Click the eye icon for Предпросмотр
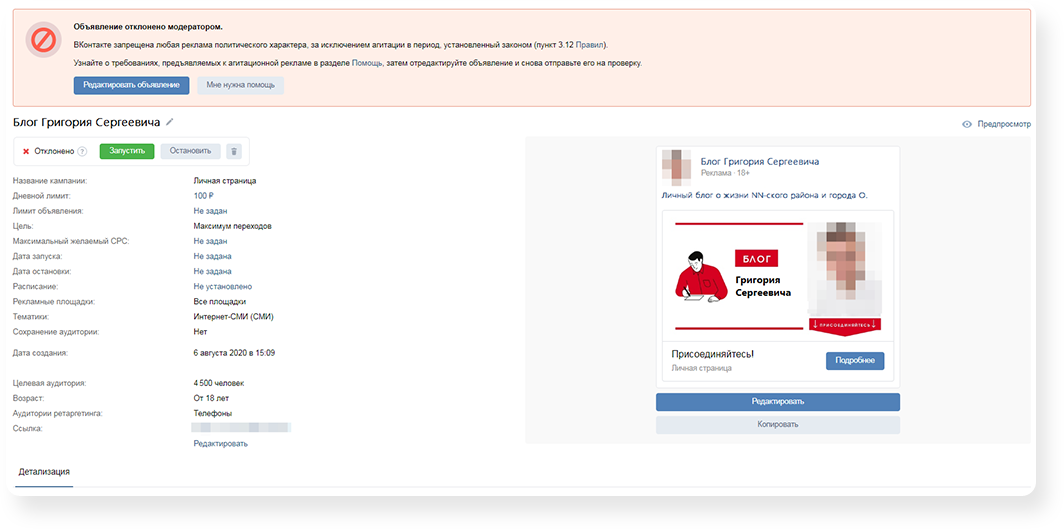Viewport: 1064px width, 529px height. coord(966,125)
